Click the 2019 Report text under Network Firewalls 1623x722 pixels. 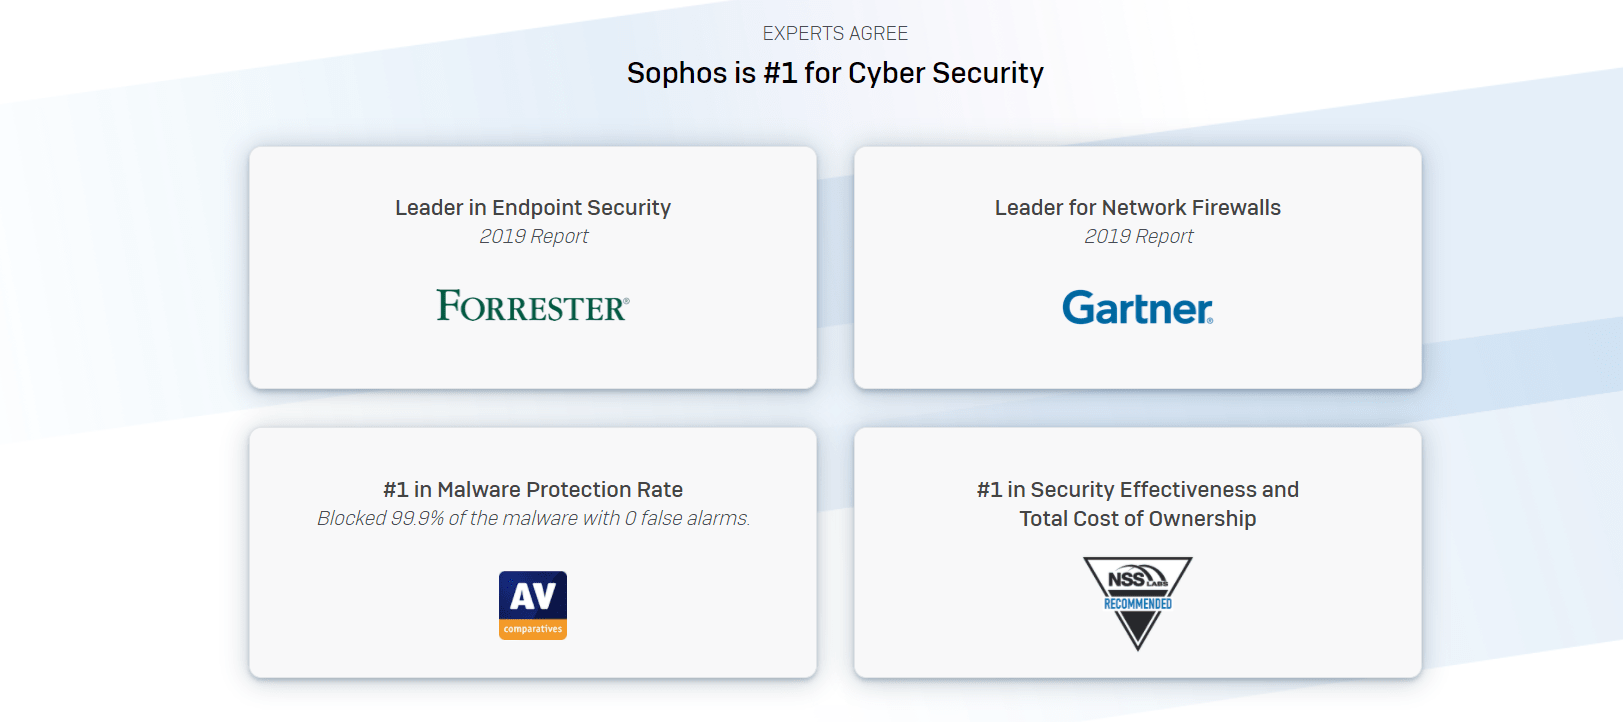coord(1138,237)
